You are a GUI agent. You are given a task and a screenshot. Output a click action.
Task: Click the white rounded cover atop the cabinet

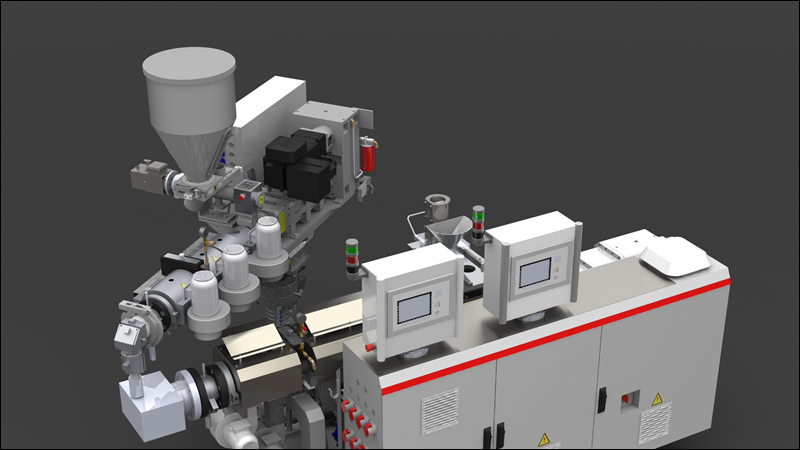point(675,256)
